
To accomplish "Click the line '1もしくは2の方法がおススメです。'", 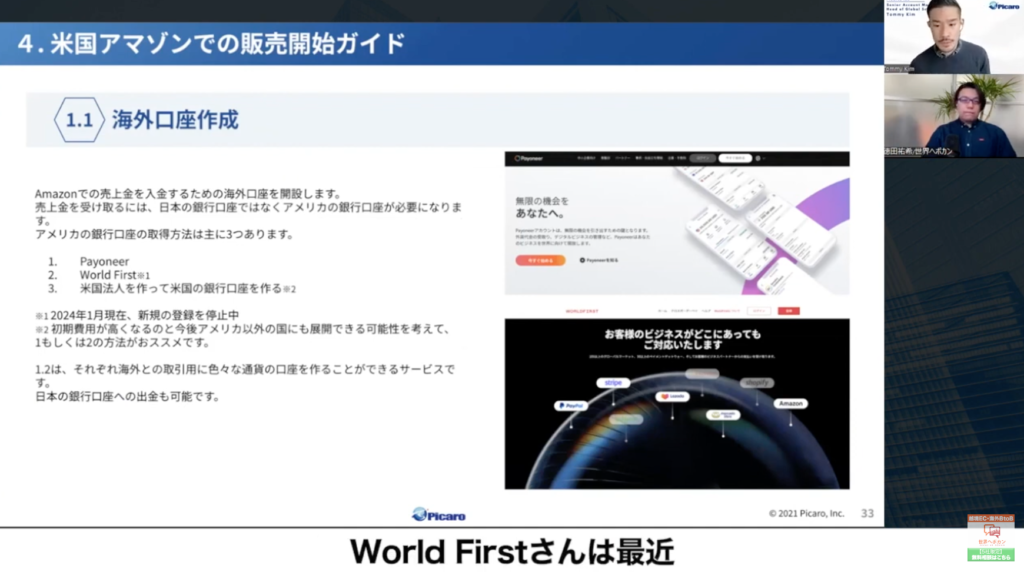I will tap(123, 342).
